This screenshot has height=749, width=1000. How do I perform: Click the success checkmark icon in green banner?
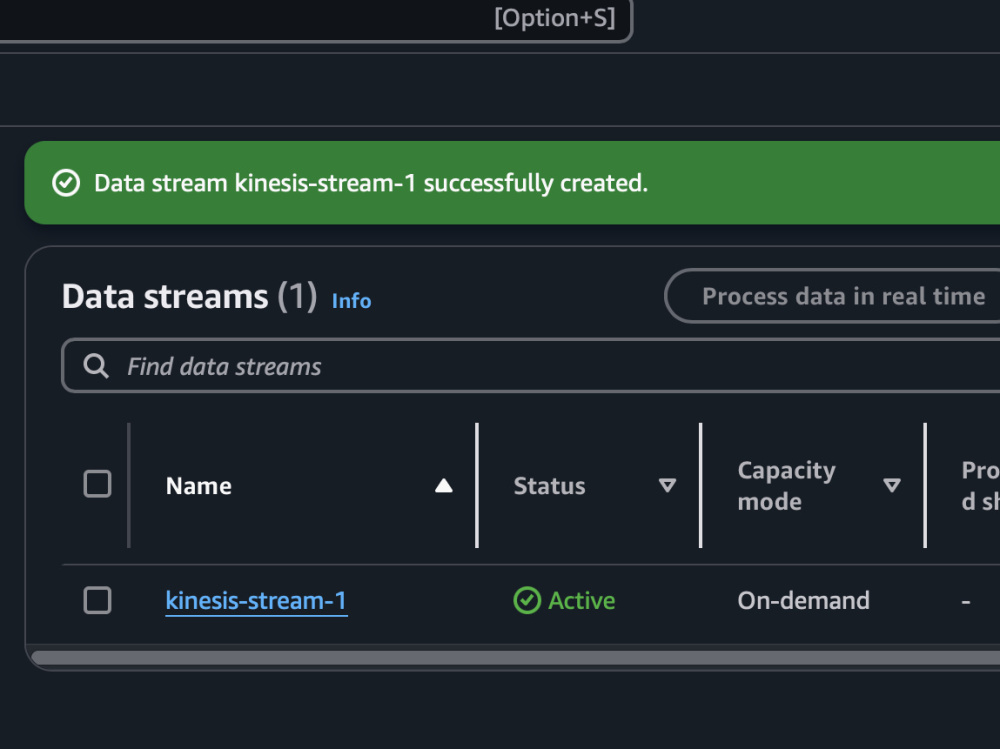click(66, 183)
